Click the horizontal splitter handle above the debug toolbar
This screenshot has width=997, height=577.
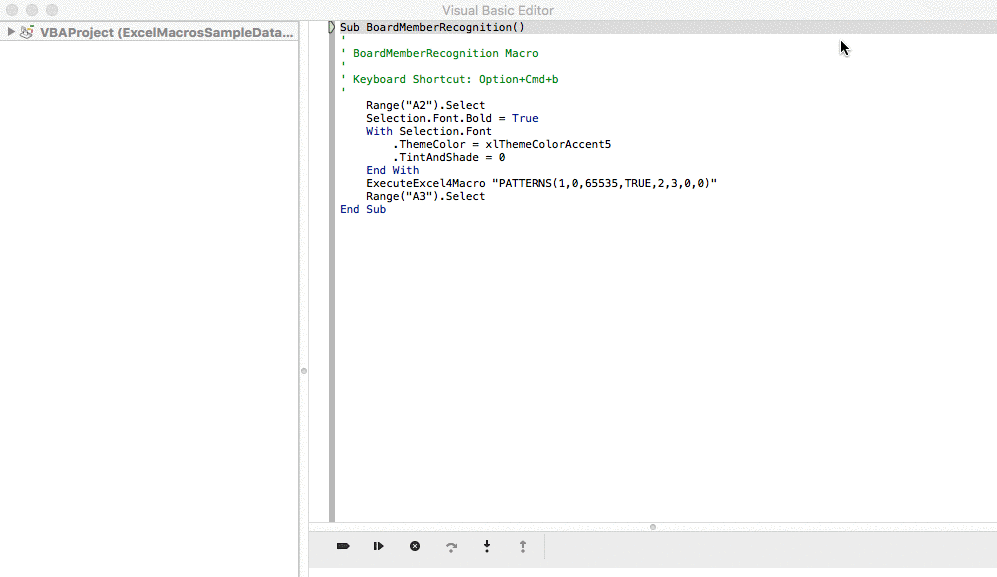click(x=652, y=526)
